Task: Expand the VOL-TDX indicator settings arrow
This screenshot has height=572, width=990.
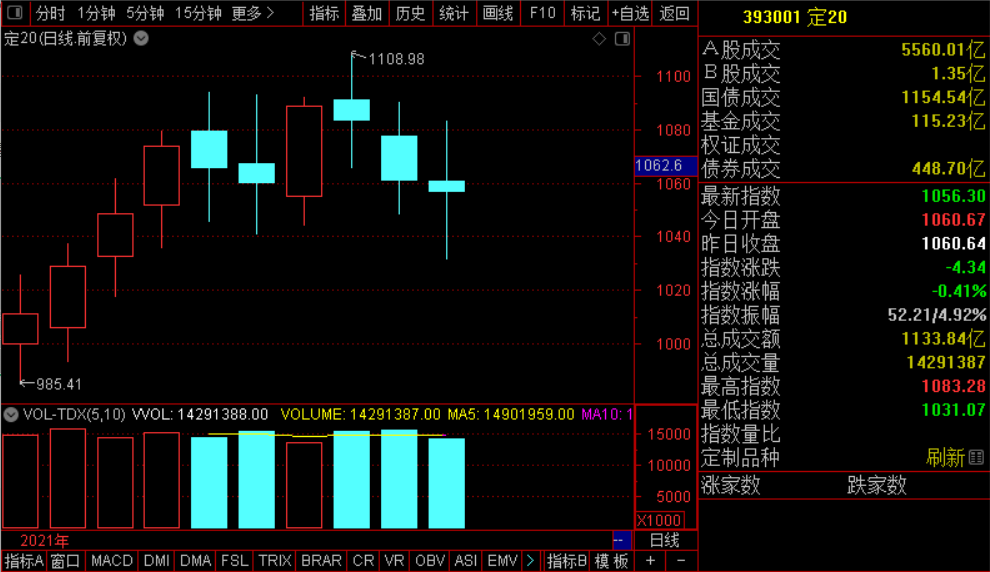Action: click(11, 414)
